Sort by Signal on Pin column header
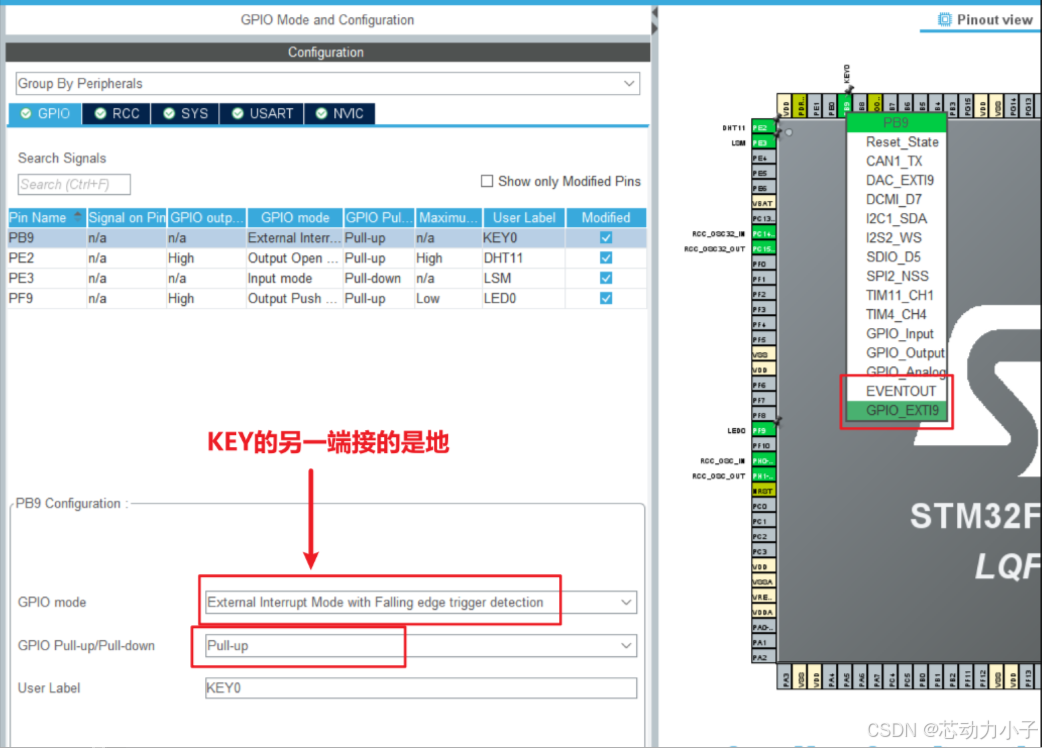This screenshot has width=1042, height=748. (126, 218)
